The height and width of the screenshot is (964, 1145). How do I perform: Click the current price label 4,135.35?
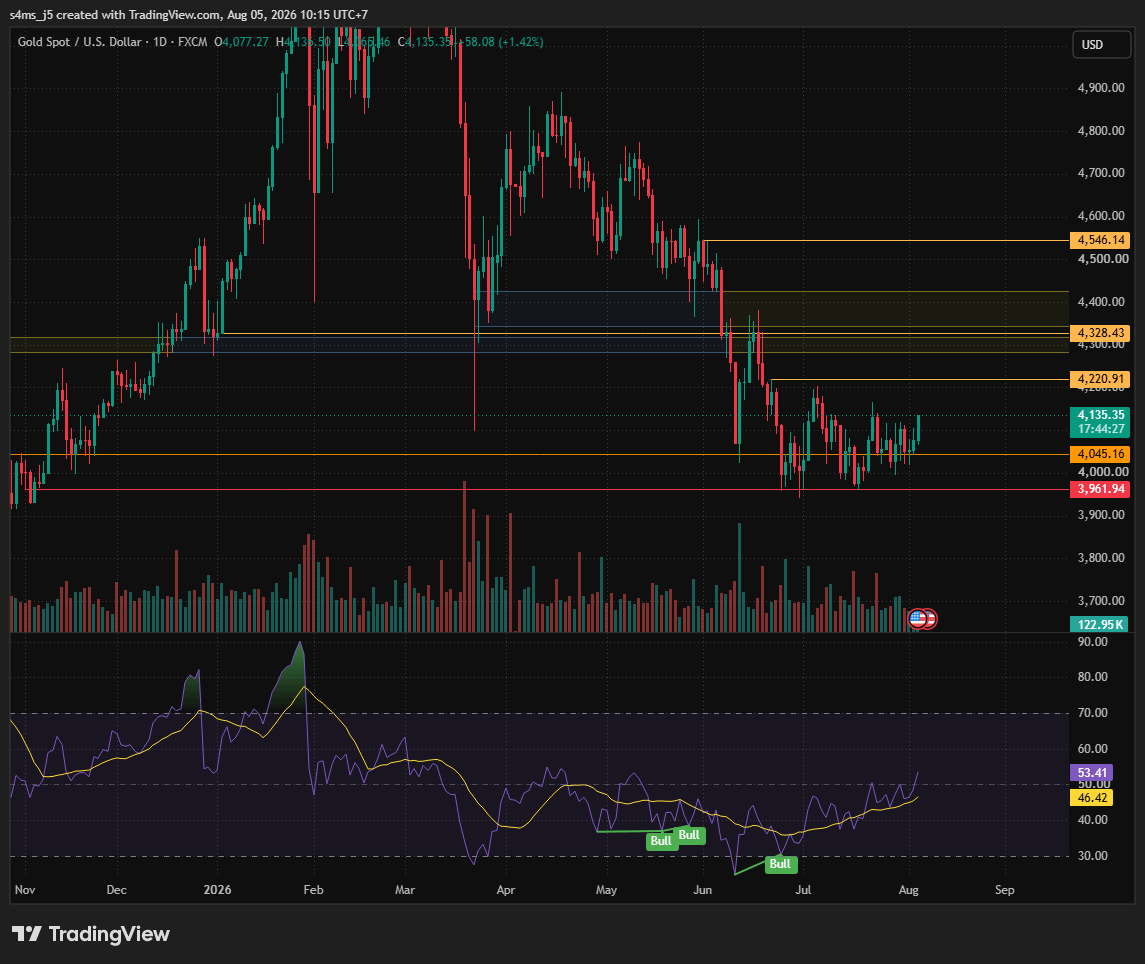pyautogui.click(x=1100, y=415)
